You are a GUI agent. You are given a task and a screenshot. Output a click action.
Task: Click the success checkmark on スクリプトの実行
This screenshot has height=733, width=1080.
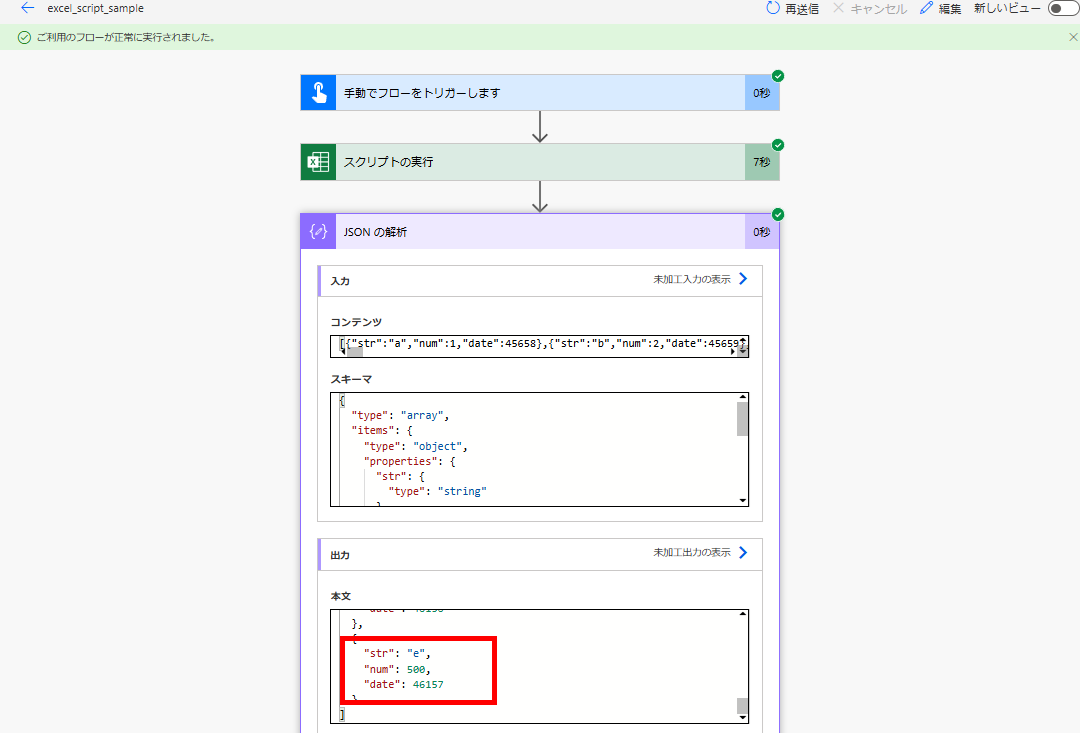[x=779, y=144]
